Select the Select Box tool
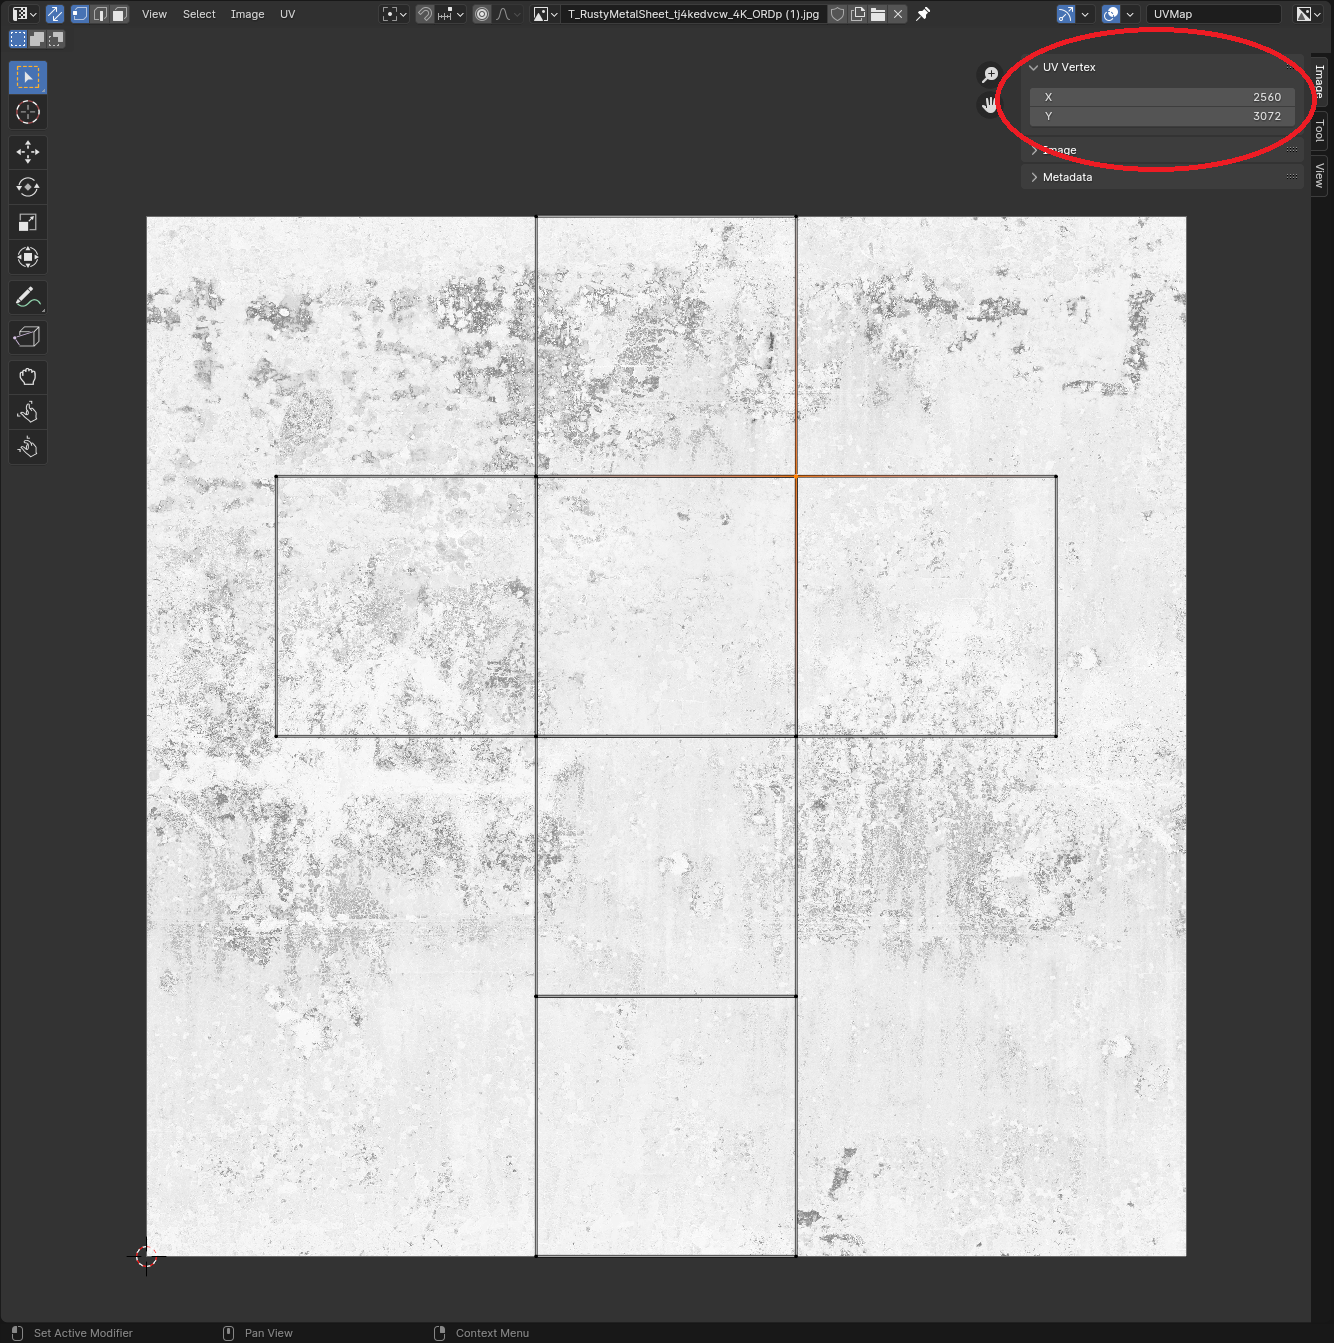The height and width of the screenshot is (1343, 1334). tap(28, 77)
